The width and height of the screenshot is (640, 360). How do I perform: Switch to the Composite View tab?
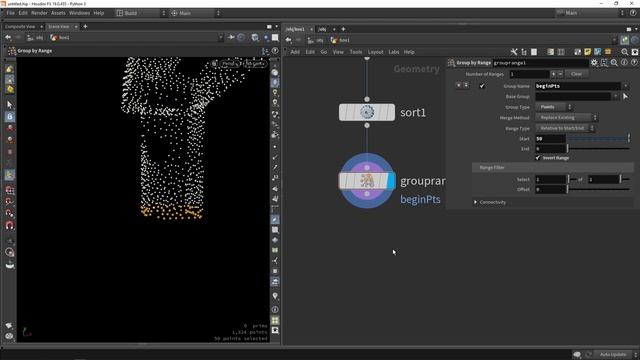[x=20, y=27]
